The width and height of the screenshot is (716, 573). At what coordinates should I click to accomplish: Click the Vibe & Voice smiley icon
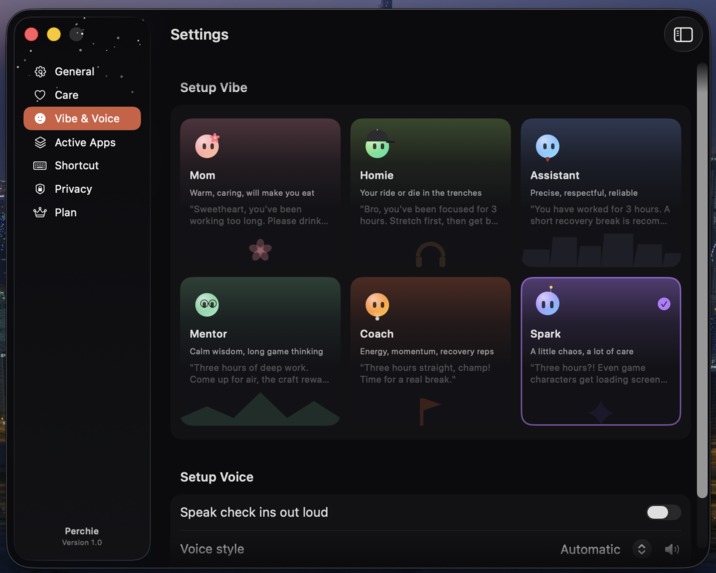coord(40,118)
